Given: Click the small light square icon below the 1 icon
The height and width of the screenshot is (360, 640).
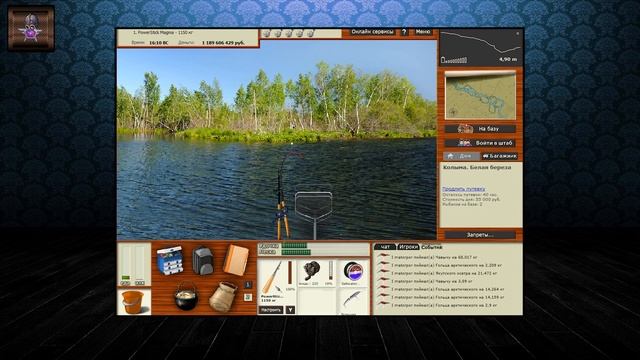Looking at the screenshot, I should pyautogui.click(x=248, y=298).
